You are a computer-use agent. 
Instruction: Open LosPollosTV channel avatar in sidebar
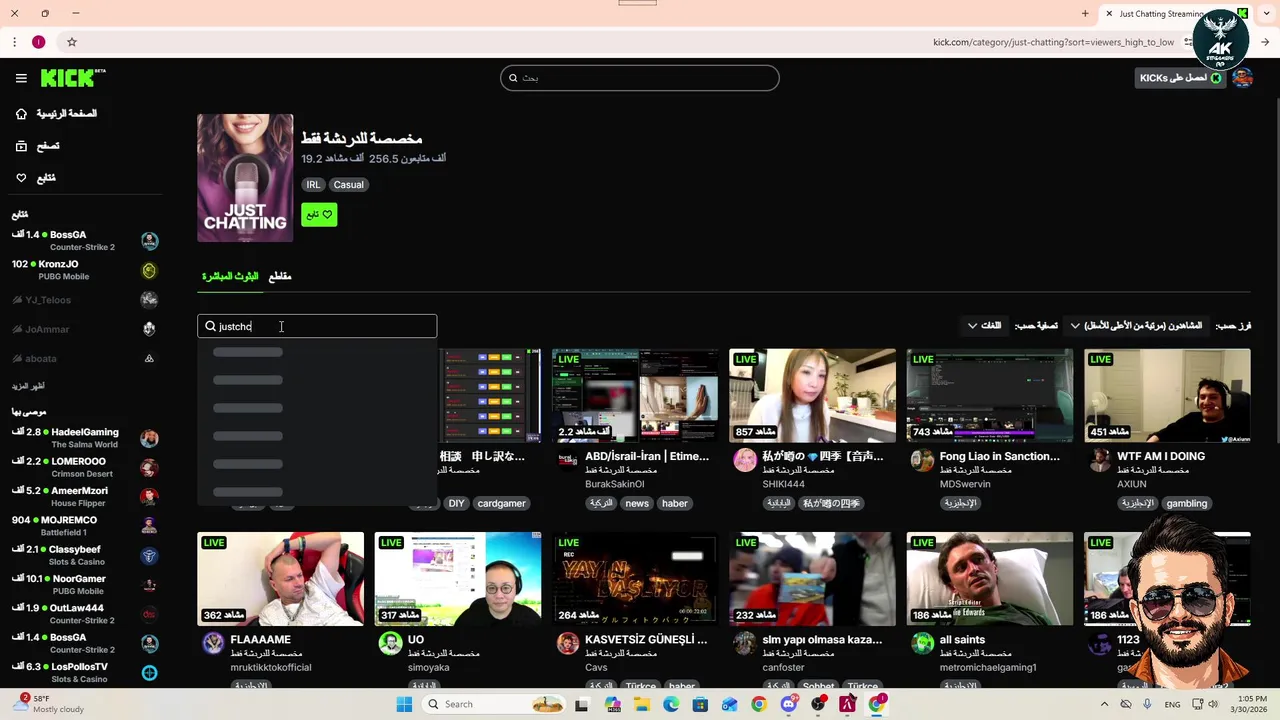pos(149,672)
